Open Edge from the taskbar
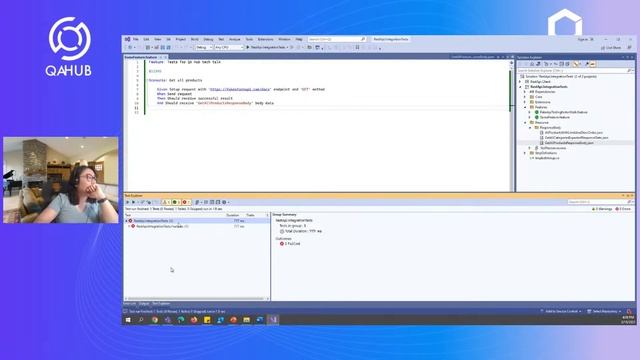Viewport: 640px width, 360px height. tap(181, 320)
